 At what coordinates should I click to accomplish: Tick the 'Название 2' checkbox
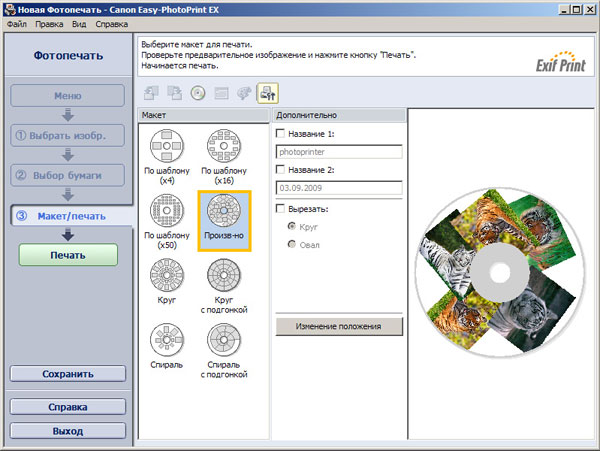[280, 169]
